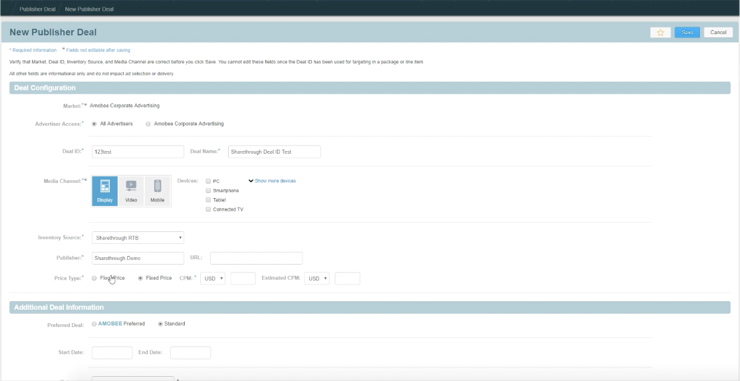
Task: Click the 'Required information' legend text
Action: (x=34, y=50)
